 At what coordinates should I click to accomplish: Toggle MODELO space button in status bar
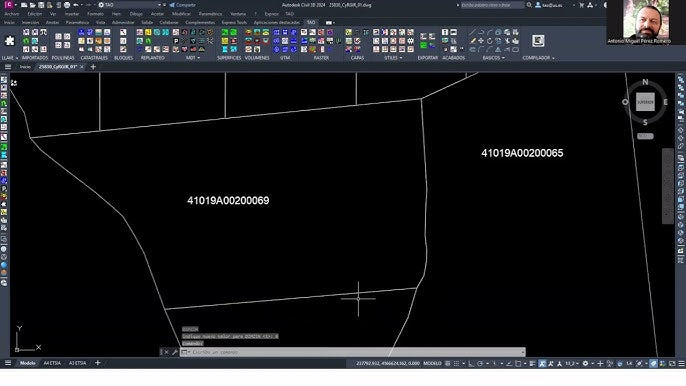click(x=432, y=363)
